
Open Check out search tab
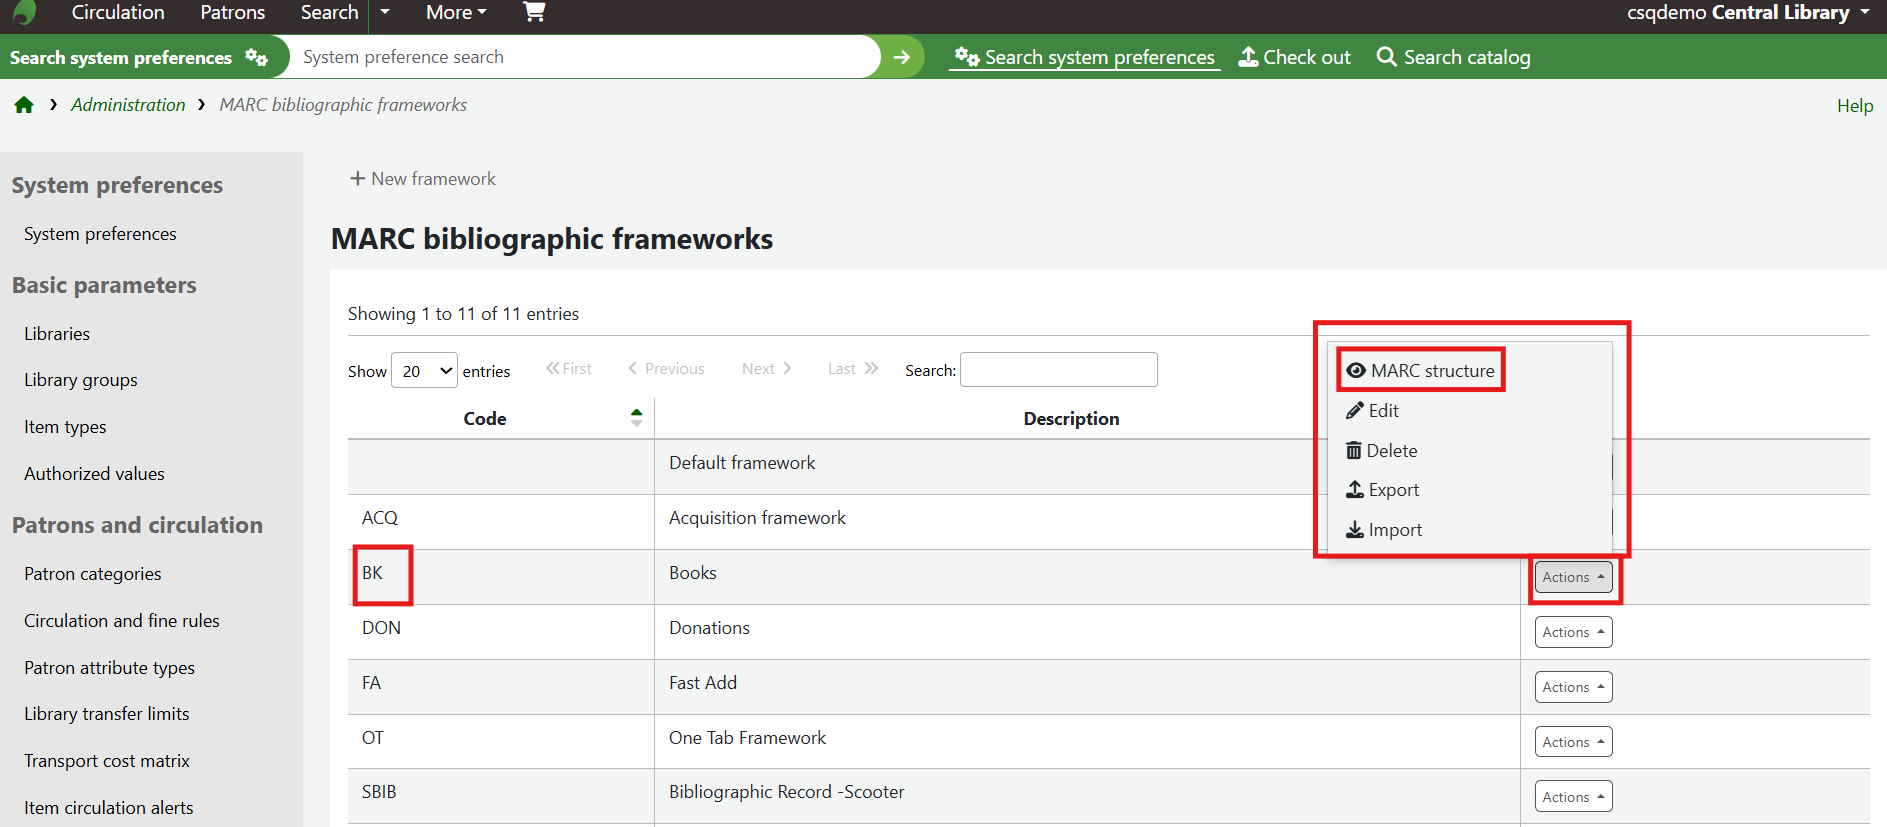coord(1295,57)
